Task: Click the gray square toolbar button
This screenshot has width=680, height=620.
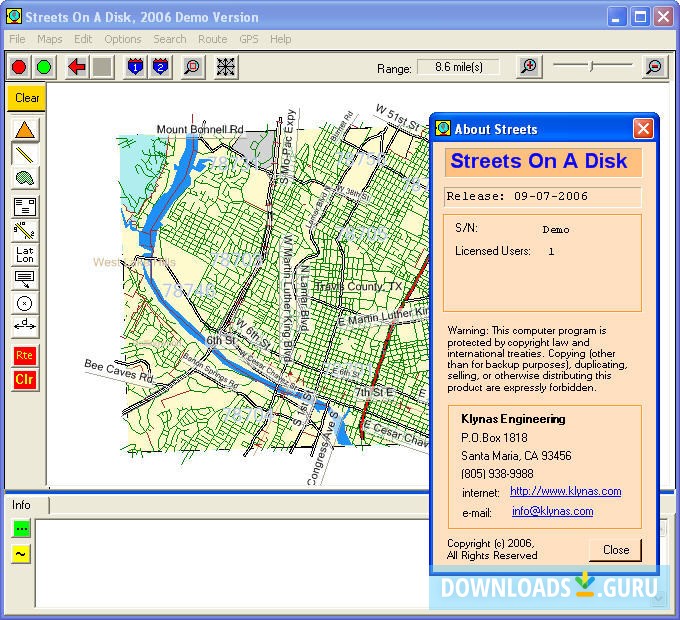Action: tap(102, 67)
